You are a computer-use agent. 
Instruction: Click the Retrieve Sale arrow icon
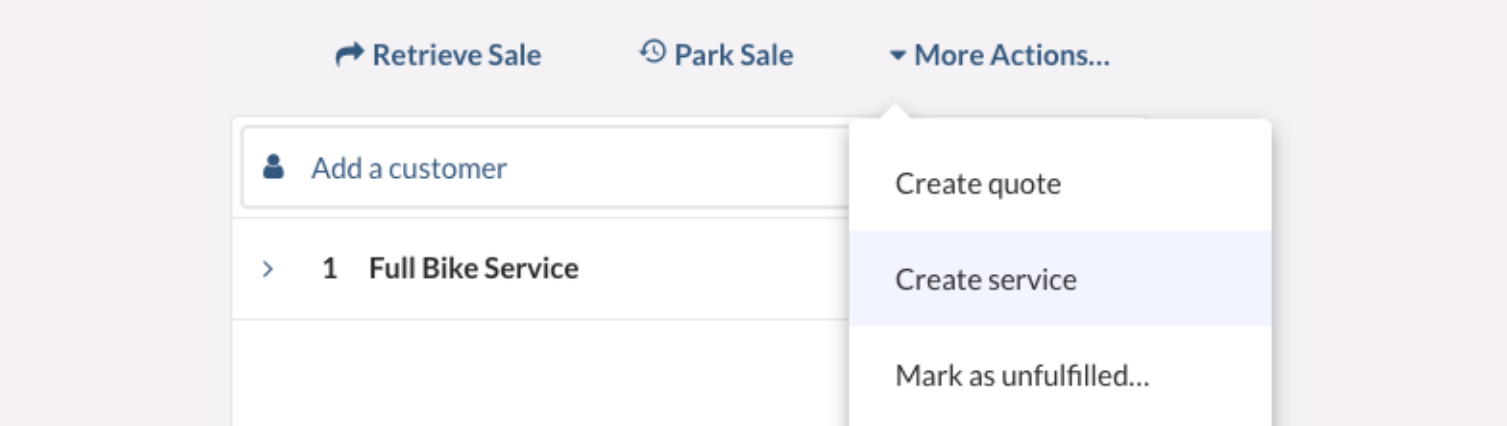[x=348, y=55]
